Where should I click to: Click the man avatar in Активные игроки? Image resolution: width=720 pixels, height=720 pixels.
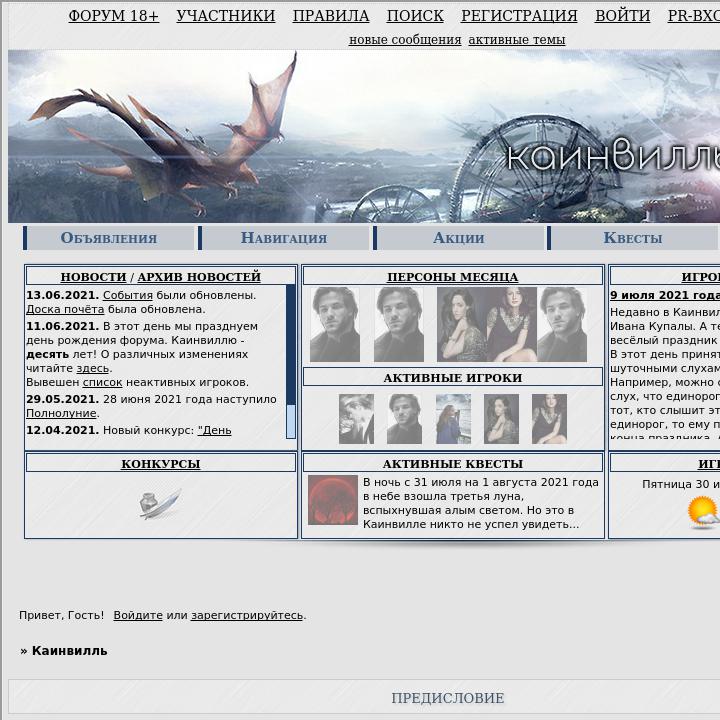coord(404,419)
